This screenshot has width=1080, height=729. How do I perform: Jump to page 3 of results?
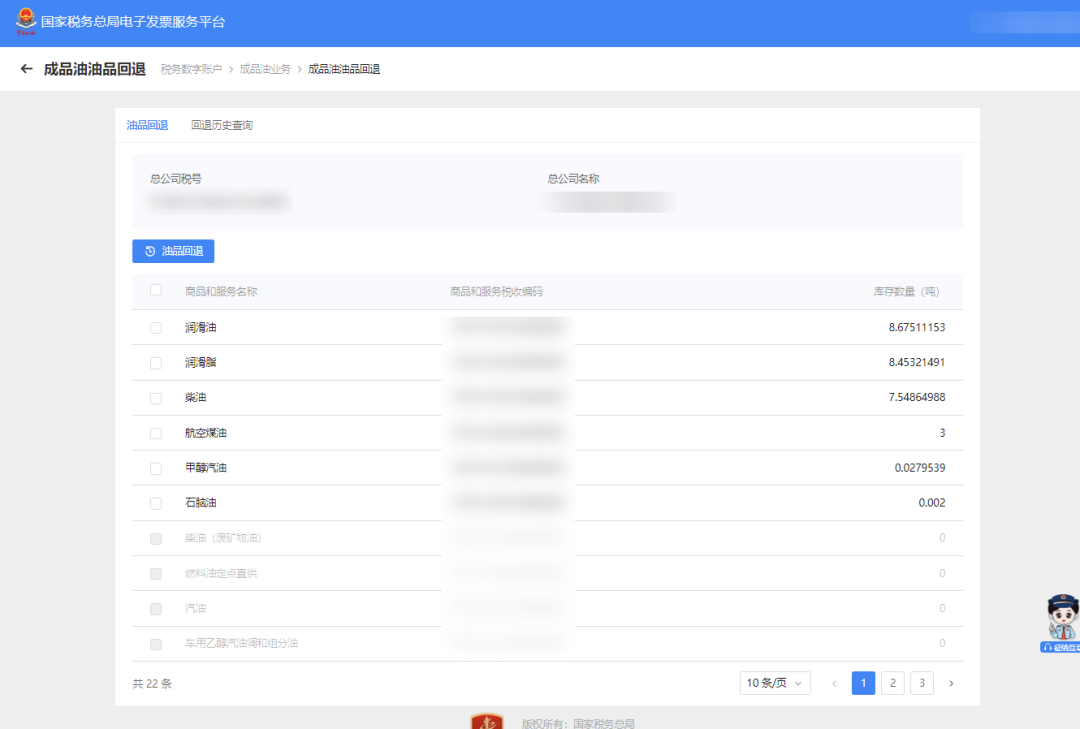[921, 683]
